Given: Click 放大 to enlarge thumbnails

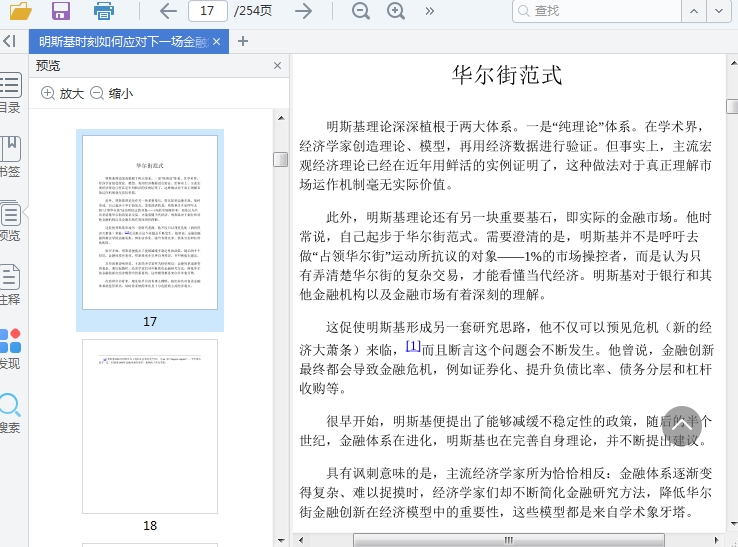Looking at the screenshot, I should tap(62, 93).
